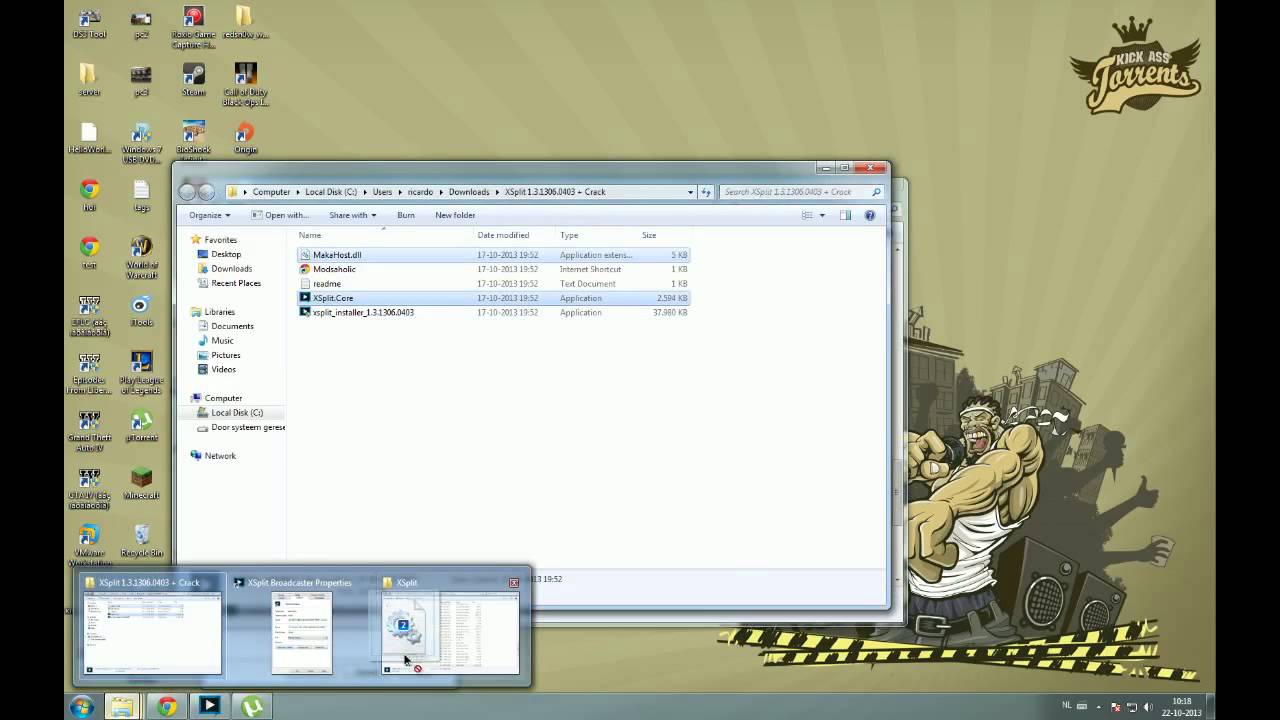
Task: Switch to XSplit 1.3.1306.0403 + Crack thumbnail
Action: tap(153, 626)
